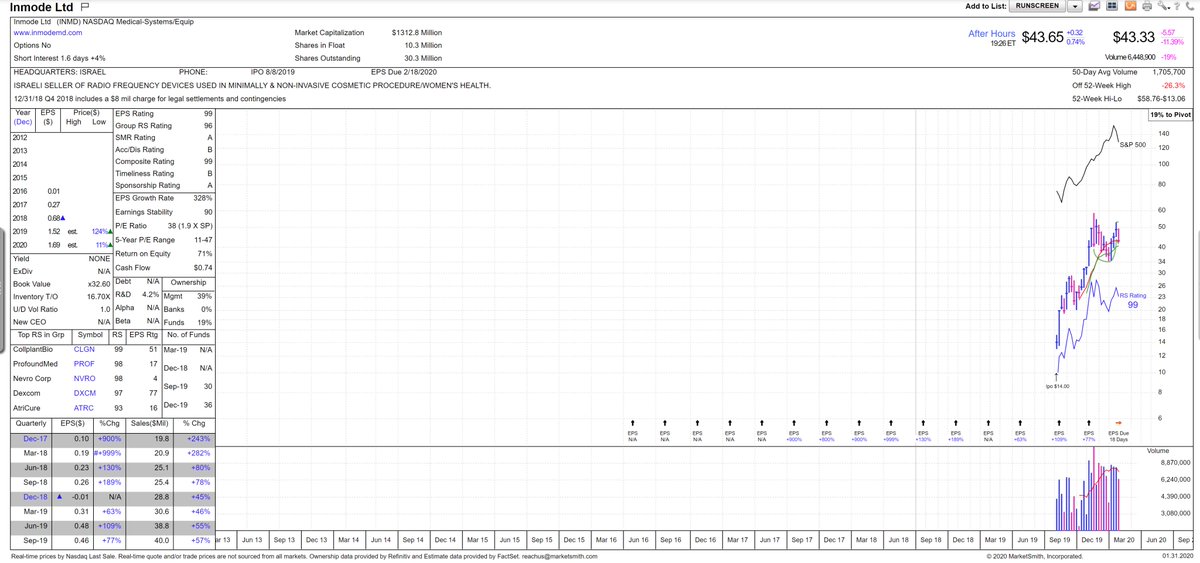Click the After Hours price $43.65
Screen dimensions: 1200x563
[x=1041, y=37]
